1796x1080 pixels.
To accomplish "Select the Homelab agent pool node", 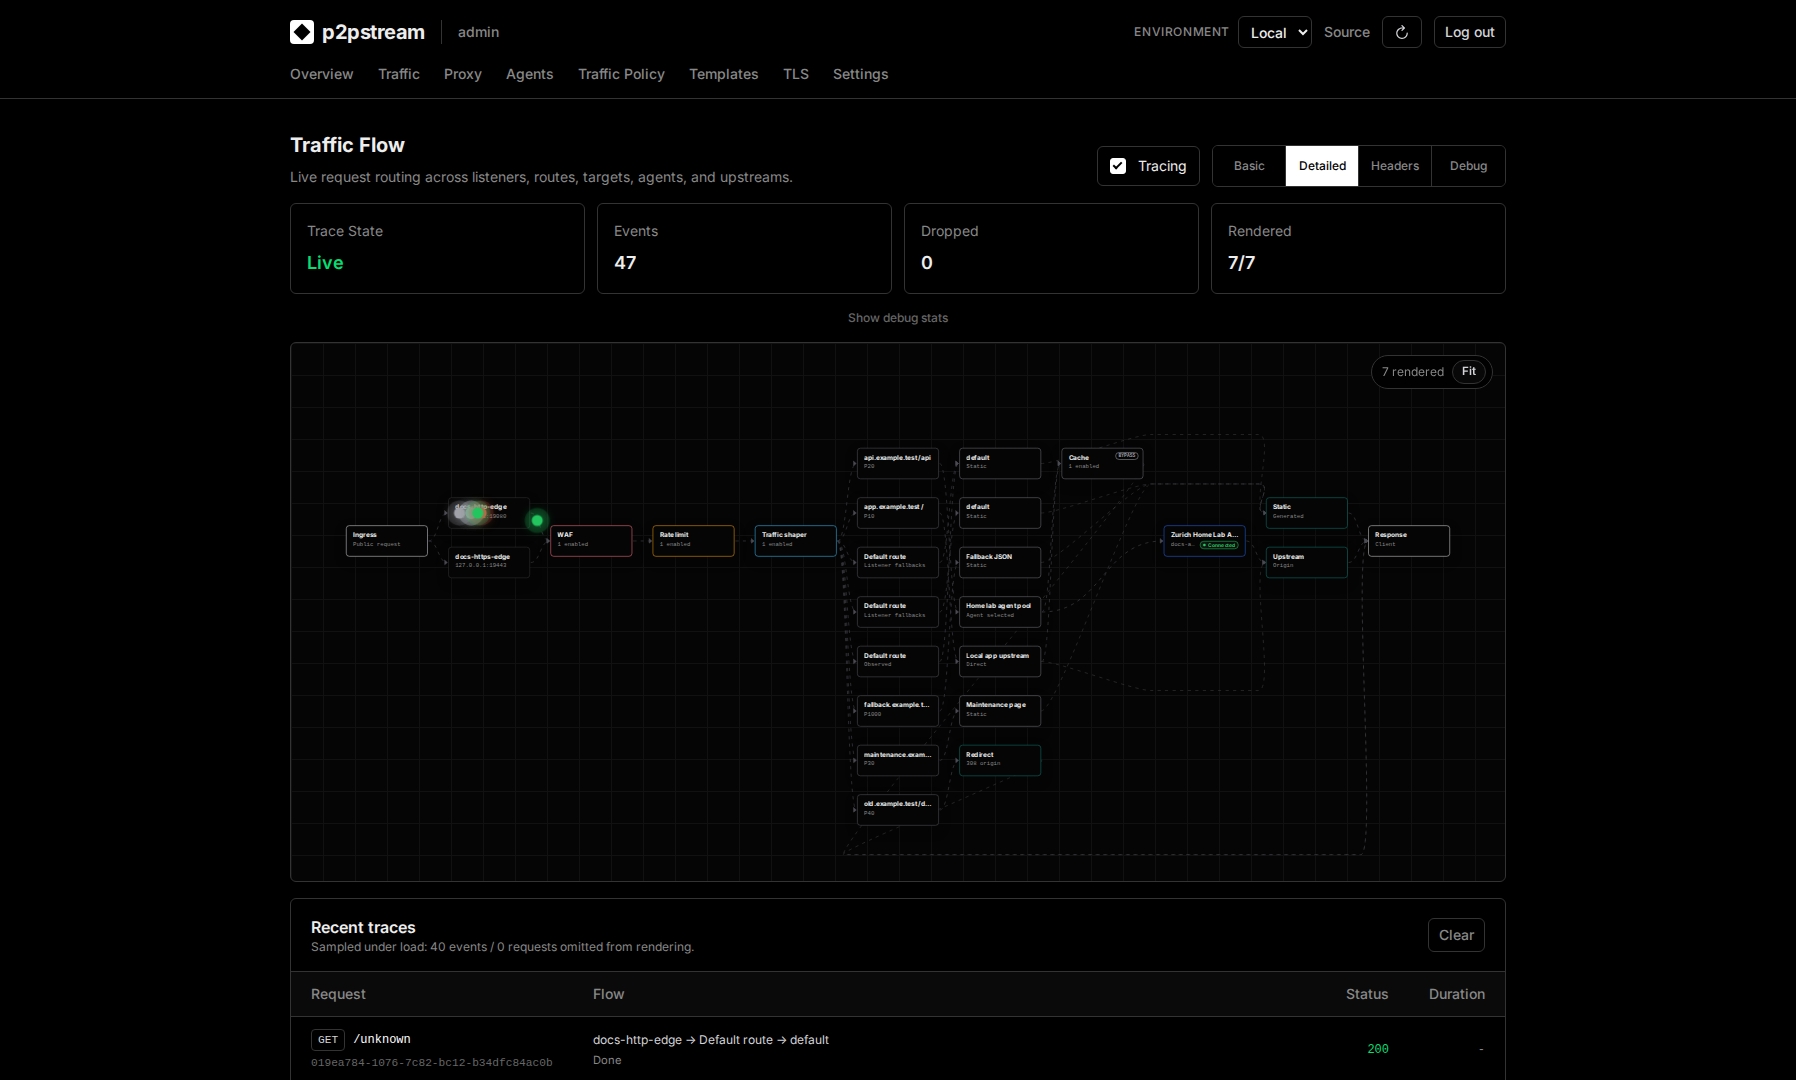I will pyautogui.click(x=1000, y=611).
